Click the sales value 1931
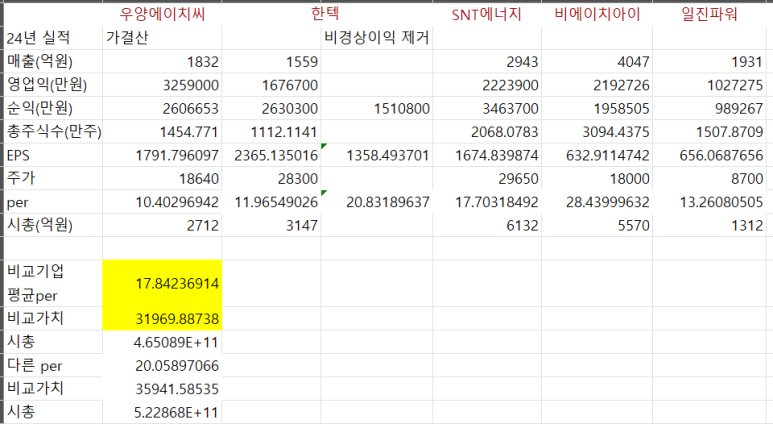Image resolution: width=773 pixels, height=424 pixels. (x=709, y=61)
